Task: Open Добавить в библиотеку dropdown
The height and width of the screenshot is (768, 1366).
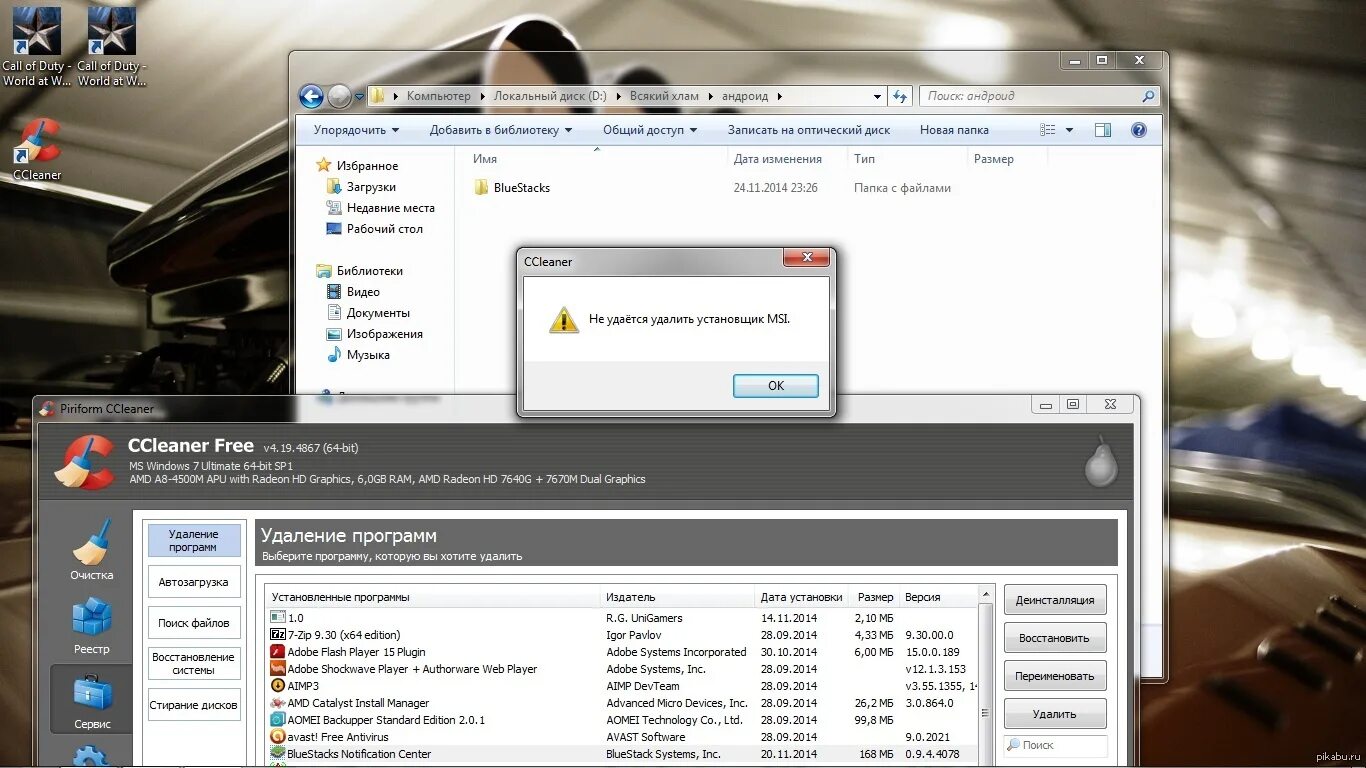Action: point(501,130)
